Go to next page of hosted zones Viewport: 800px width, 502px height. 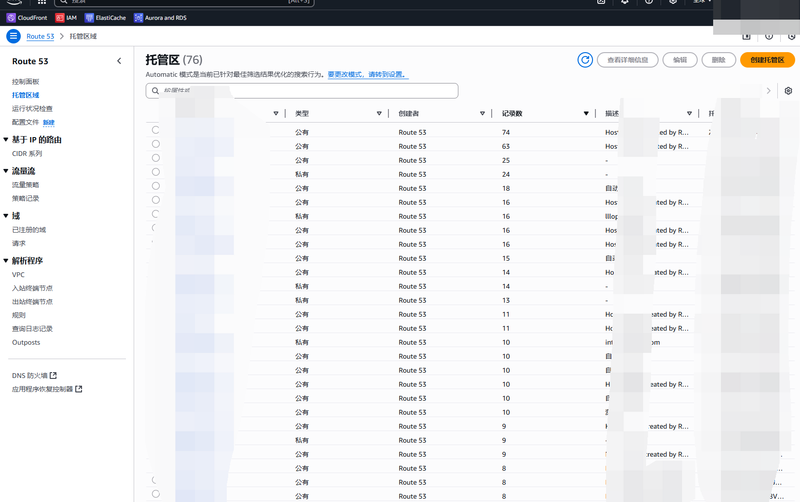[768, 91]
